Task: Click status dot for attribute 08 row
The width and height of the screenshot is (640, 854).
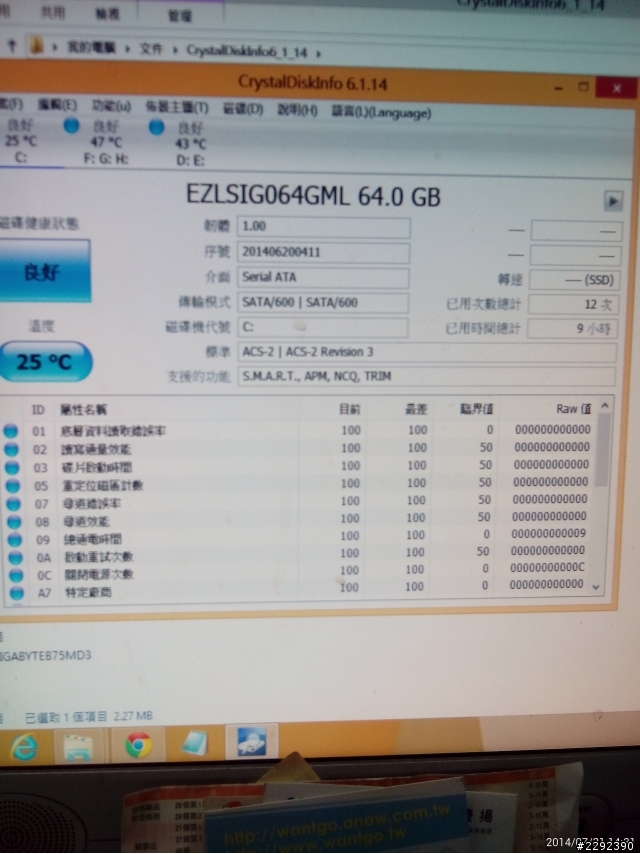Action: click(x=14, y=521)
